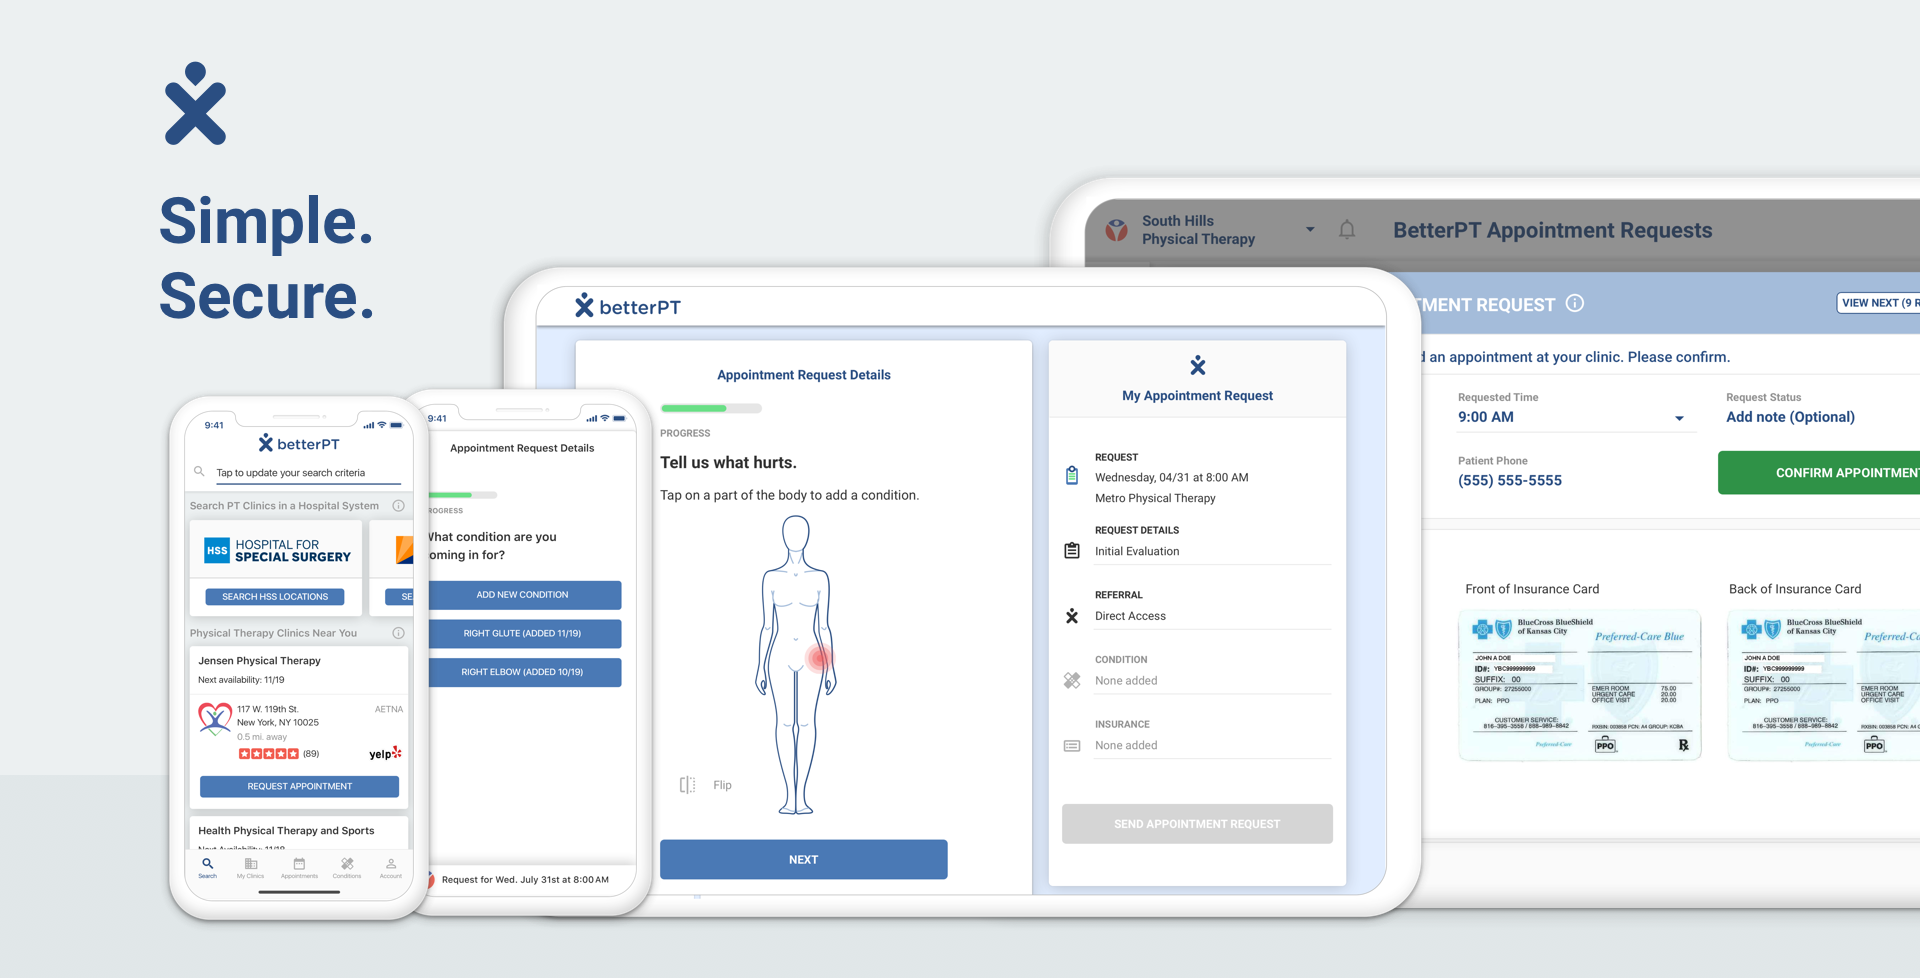This screenshot has width=1920, height=978.
Task: Open the My Clinics tab on phone
Action: click(x=251, y=867)
